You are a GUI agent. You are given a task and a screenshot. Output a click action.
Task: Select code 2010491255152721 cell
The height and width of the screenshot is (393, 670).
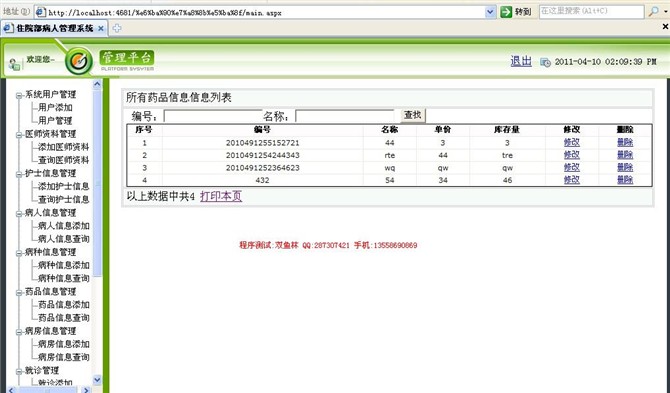(x=262, y=143)
